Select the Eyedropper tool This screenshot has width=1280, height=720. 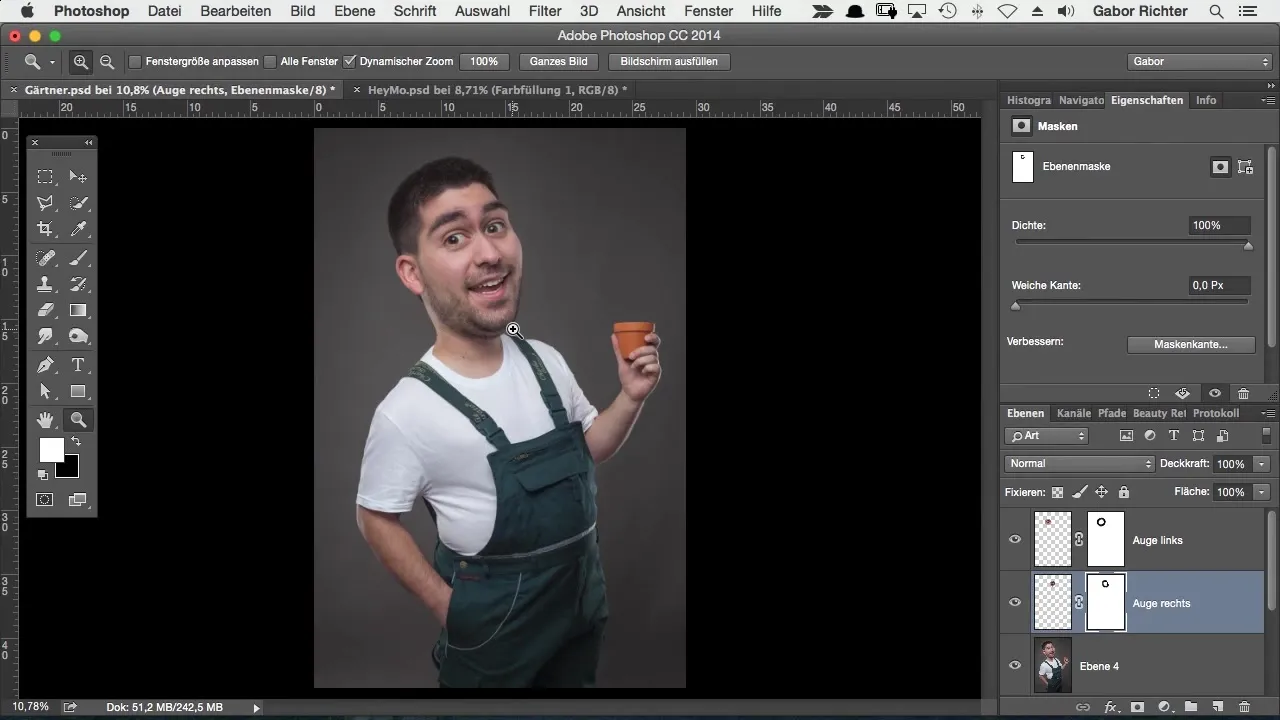78,229
